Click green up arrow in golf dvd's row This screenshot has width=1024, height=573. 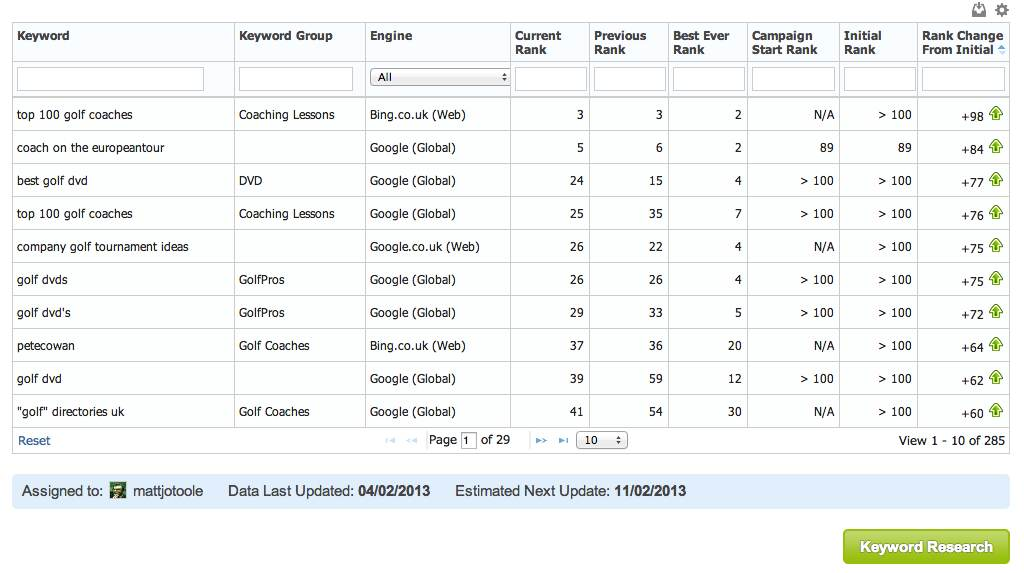(996, 311)
